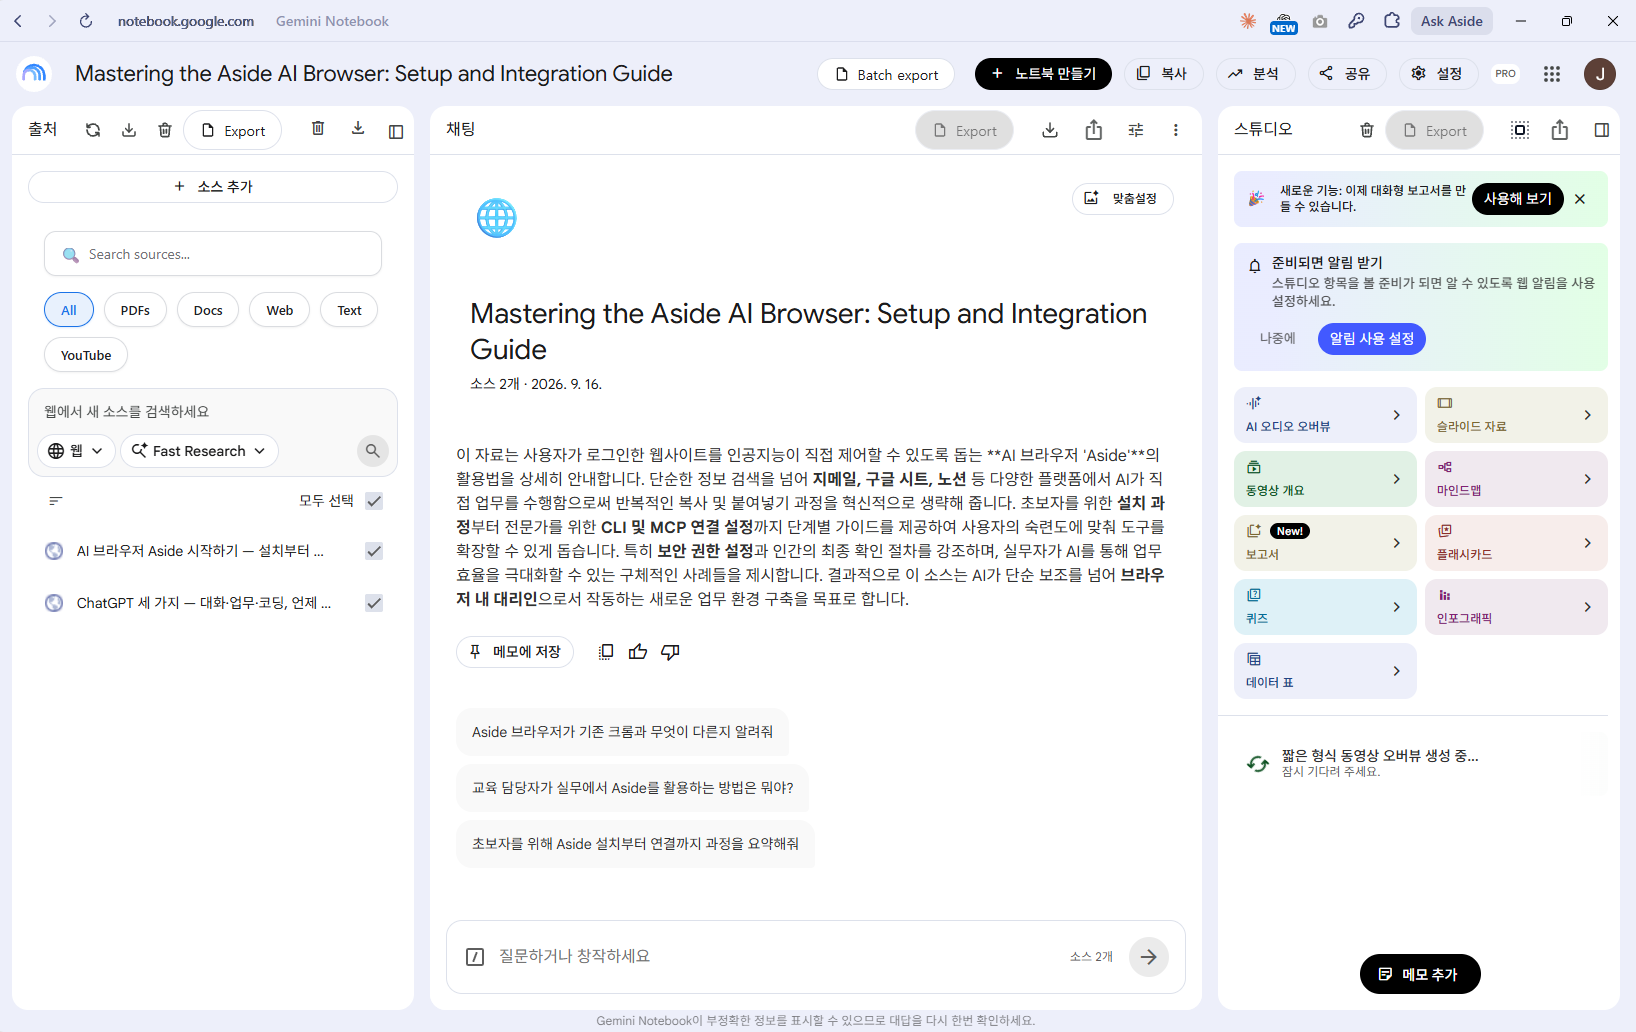The height and width of the screenshot is (1032, 1636).
Task: Click the source search magnifier button
Action: click(373, 451)
